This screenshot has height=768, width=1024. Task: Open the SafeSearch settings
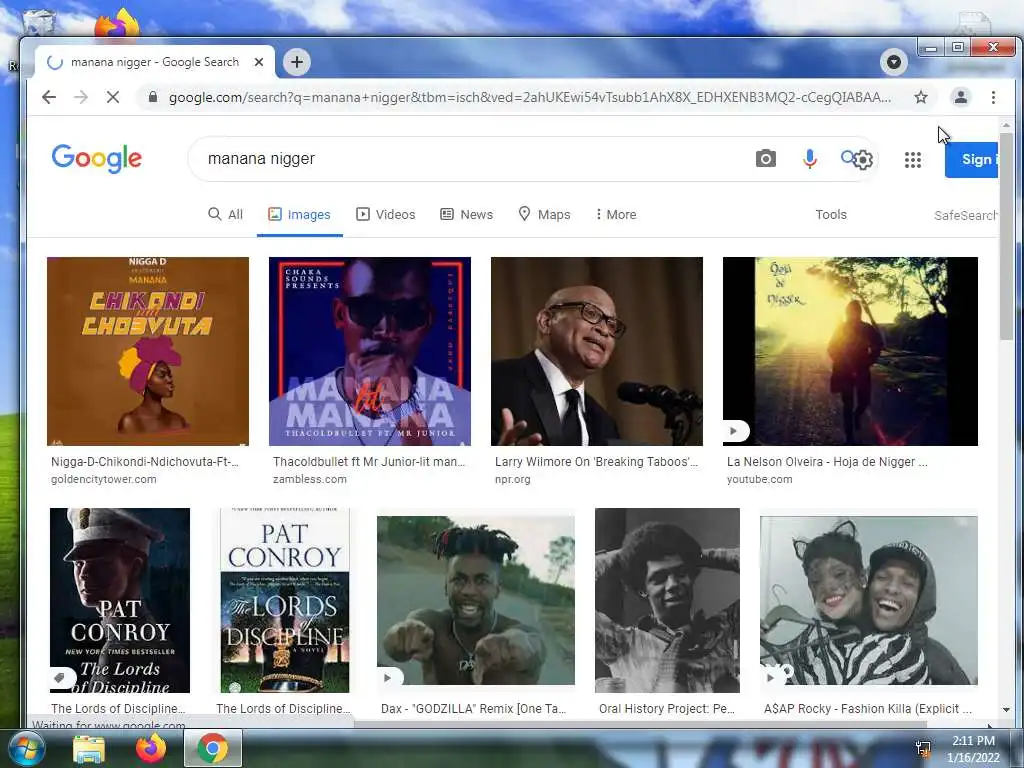coord(965,215)
